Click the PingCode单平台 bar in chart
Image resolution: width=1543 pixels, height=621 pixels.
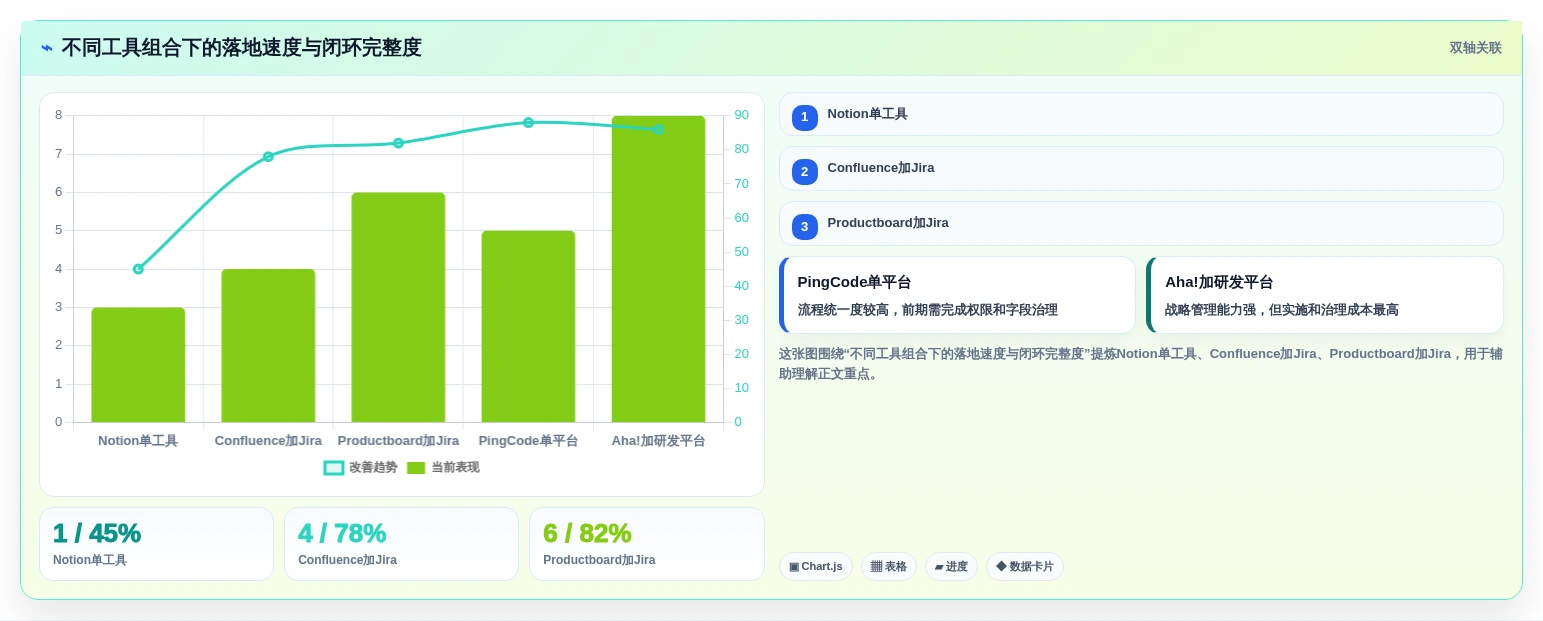pos(528,326)
